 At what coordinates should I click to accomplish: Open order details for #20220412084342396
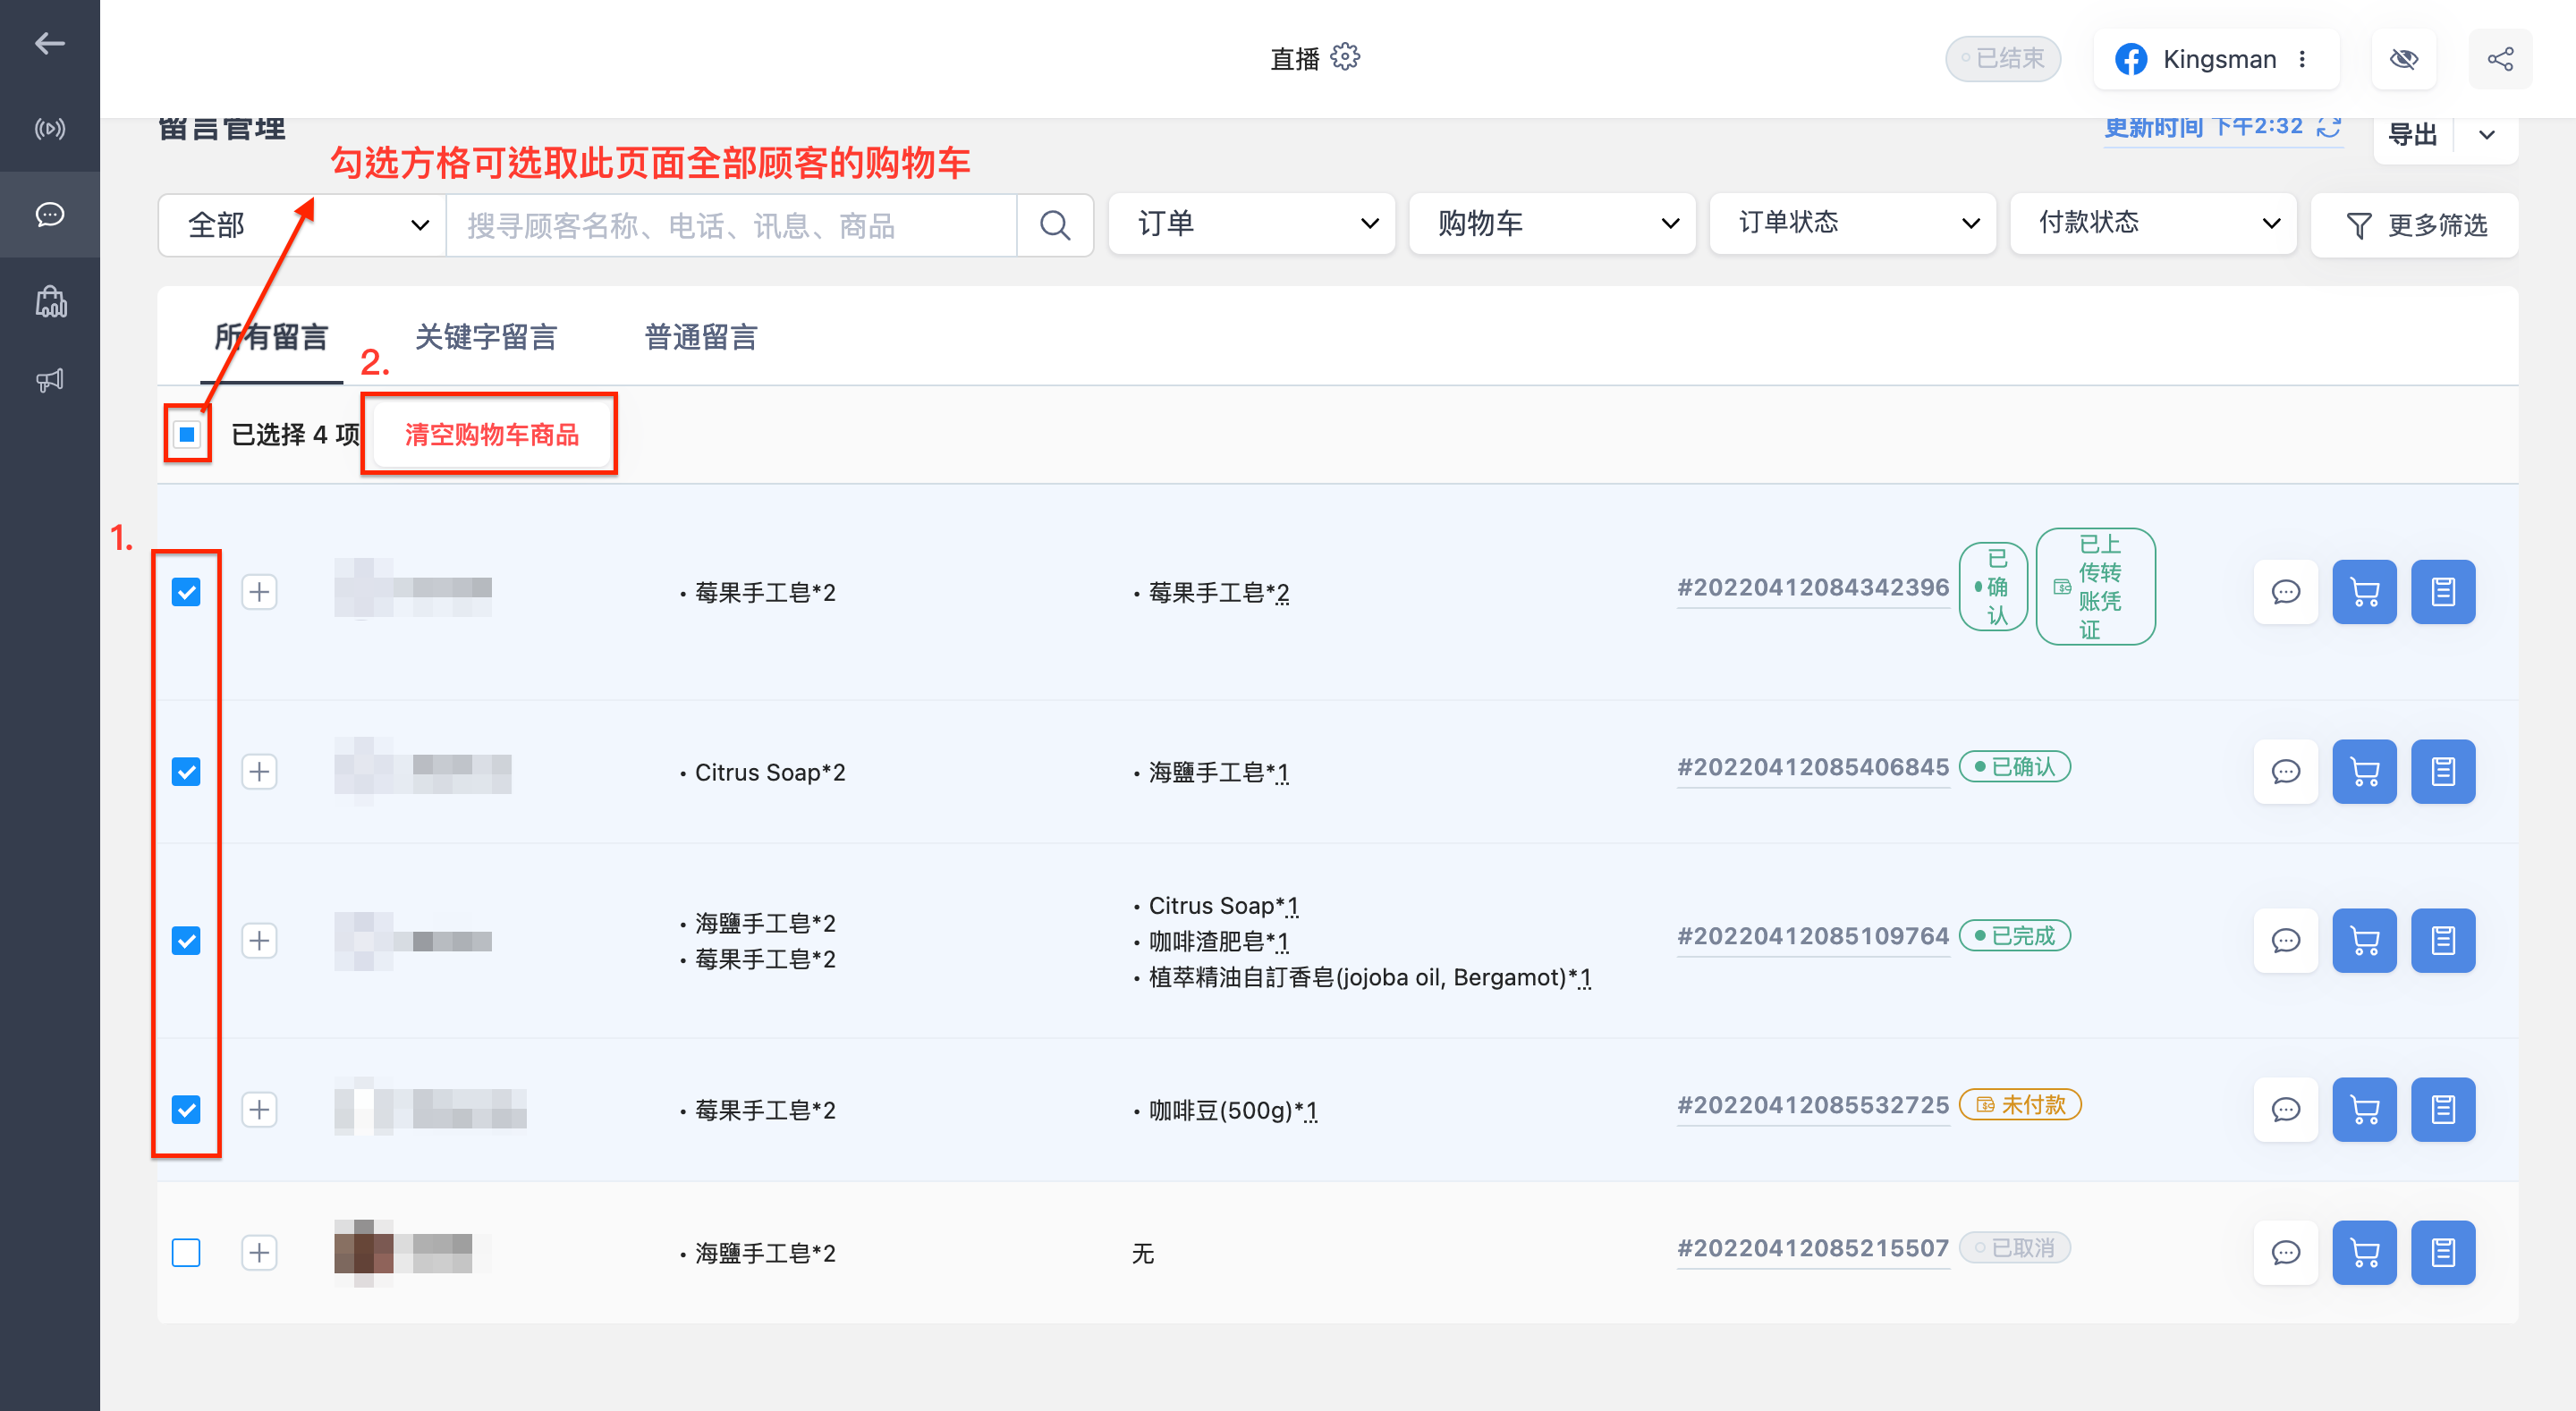coord(2443,592)
